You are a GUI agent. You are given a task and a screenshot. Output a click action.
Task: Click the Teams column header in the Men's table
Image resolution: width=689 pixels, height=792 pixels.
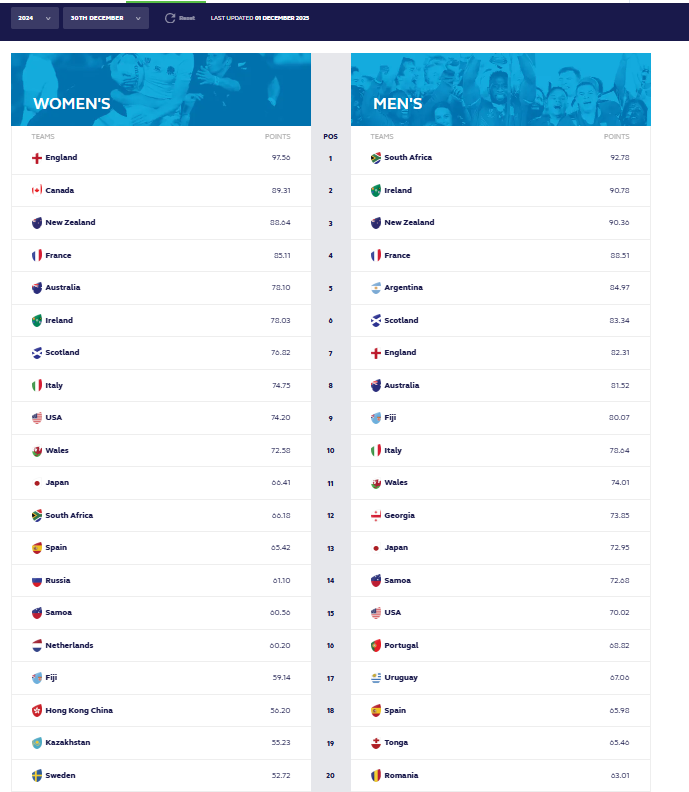[382, 136]
